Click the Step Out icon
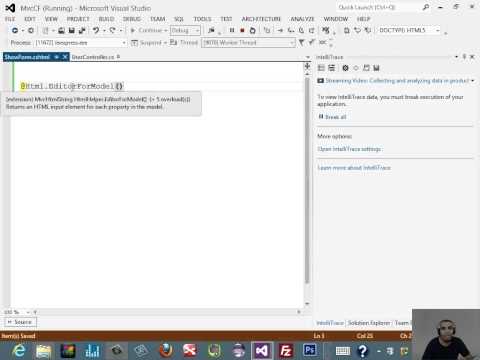The width and height of the screenshot is (480, 360). click(x=312, y=30)
